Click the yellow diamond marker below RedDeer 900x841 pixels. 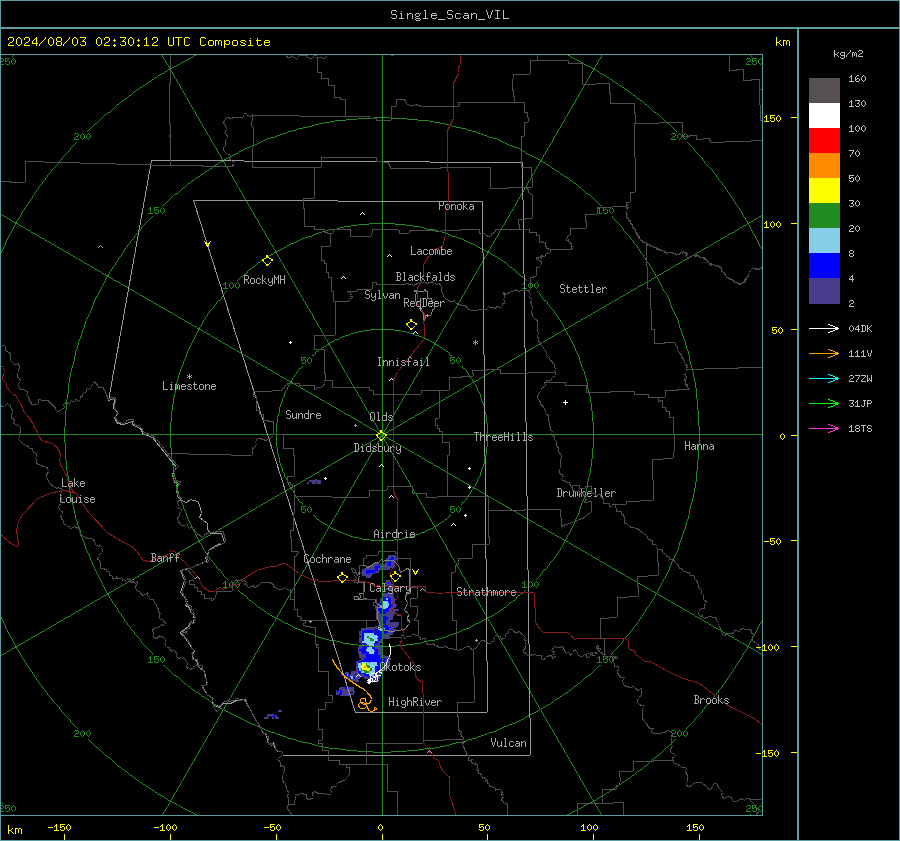411,325
